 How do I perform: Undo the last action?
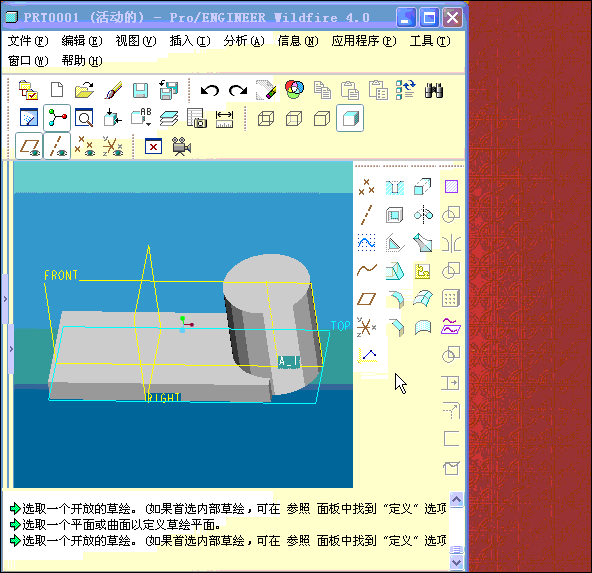coord(210,91)
